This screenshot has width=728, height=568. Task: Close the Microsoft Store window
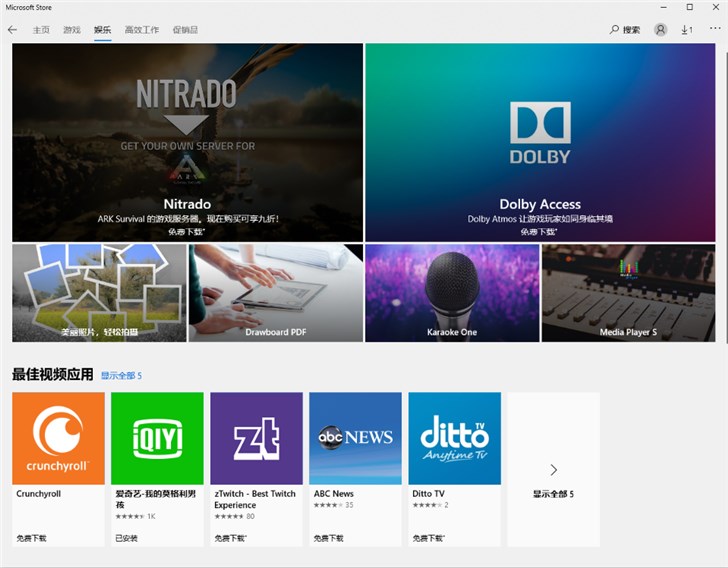click(716, 7)
